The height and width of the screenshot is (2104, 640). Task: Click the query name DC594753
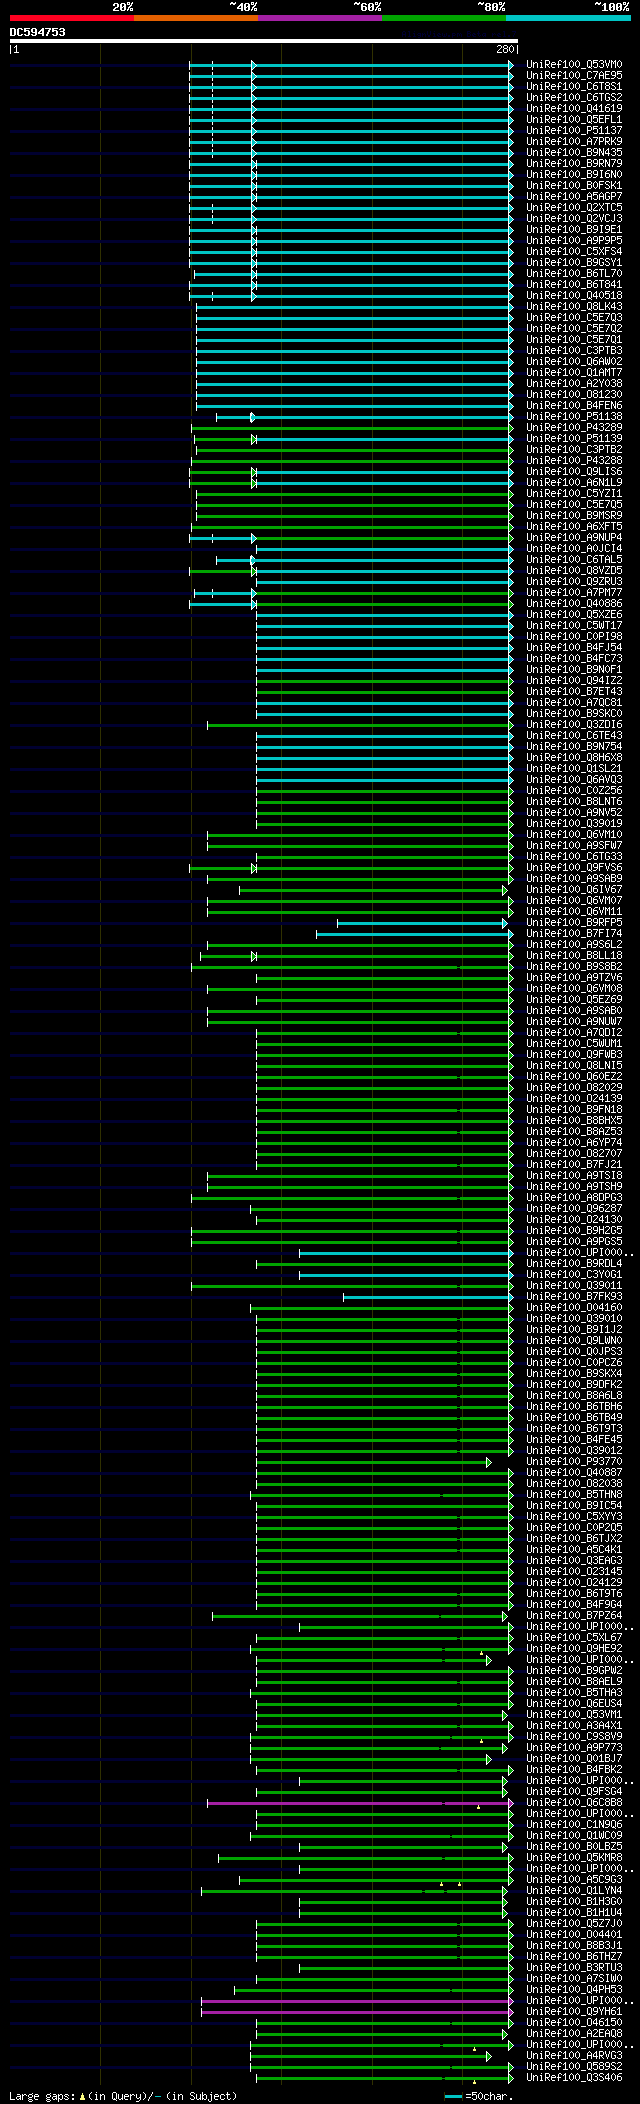coord(38,32)
